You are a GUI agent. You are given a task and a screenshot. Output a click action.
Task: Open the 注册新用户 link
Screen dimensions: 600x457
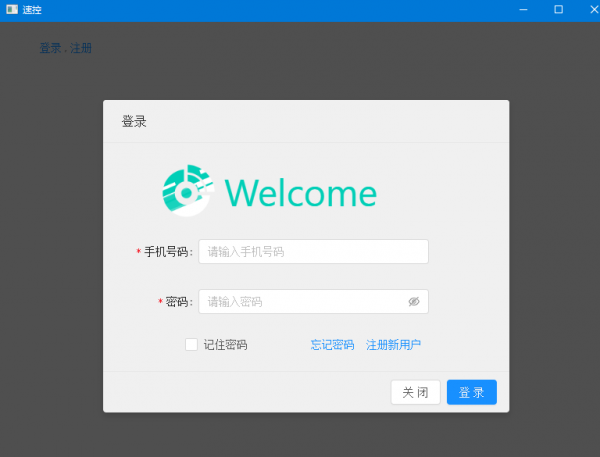[x=393, y=345]
